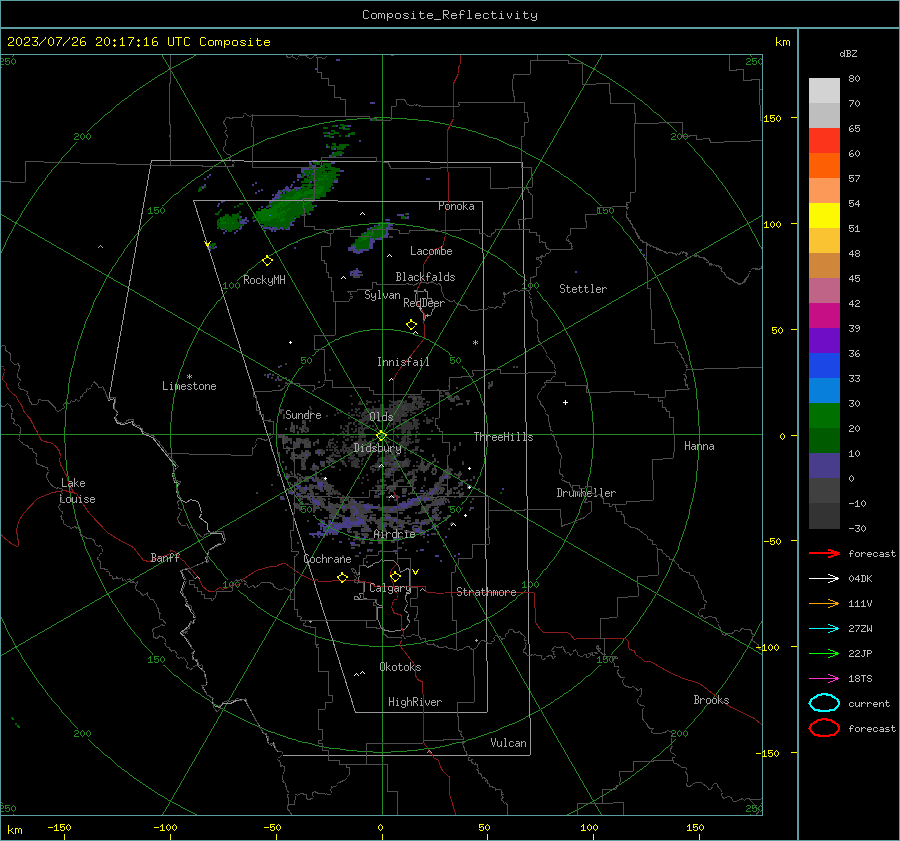900x841 pixels.
Task: Click the Stettler city label
Action: tap(583, 289)
